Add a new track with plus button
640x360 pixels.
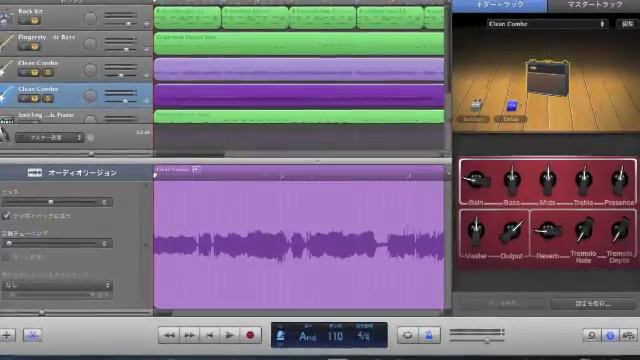[x=7, y=335]
